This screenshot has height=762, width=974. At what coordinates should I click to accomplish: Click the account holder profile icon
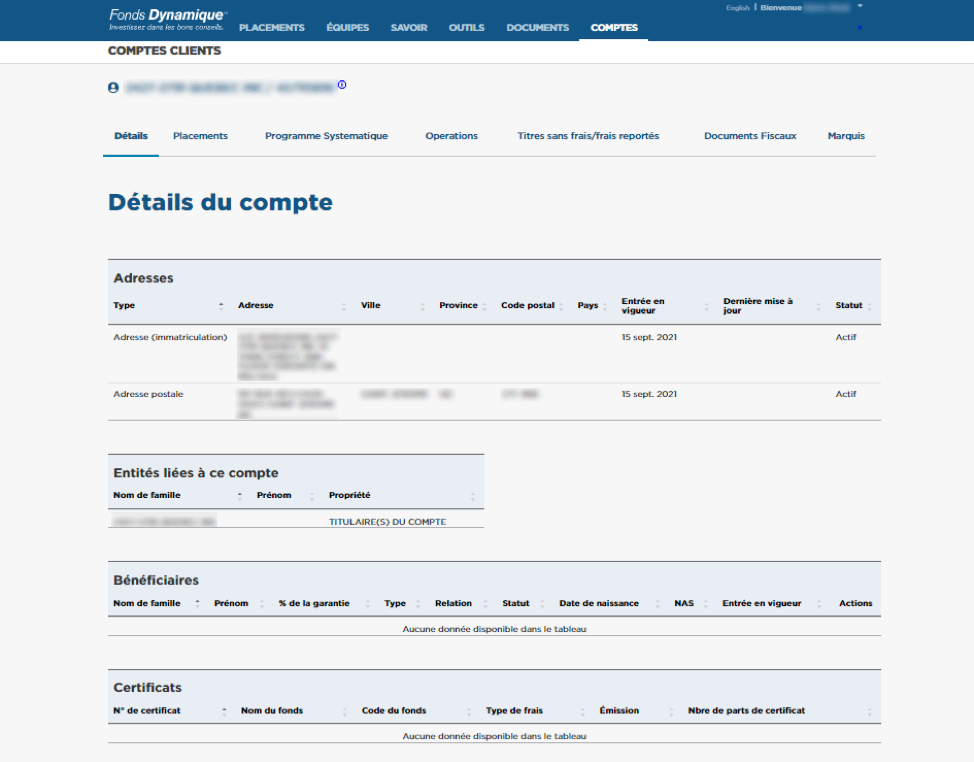113,88
